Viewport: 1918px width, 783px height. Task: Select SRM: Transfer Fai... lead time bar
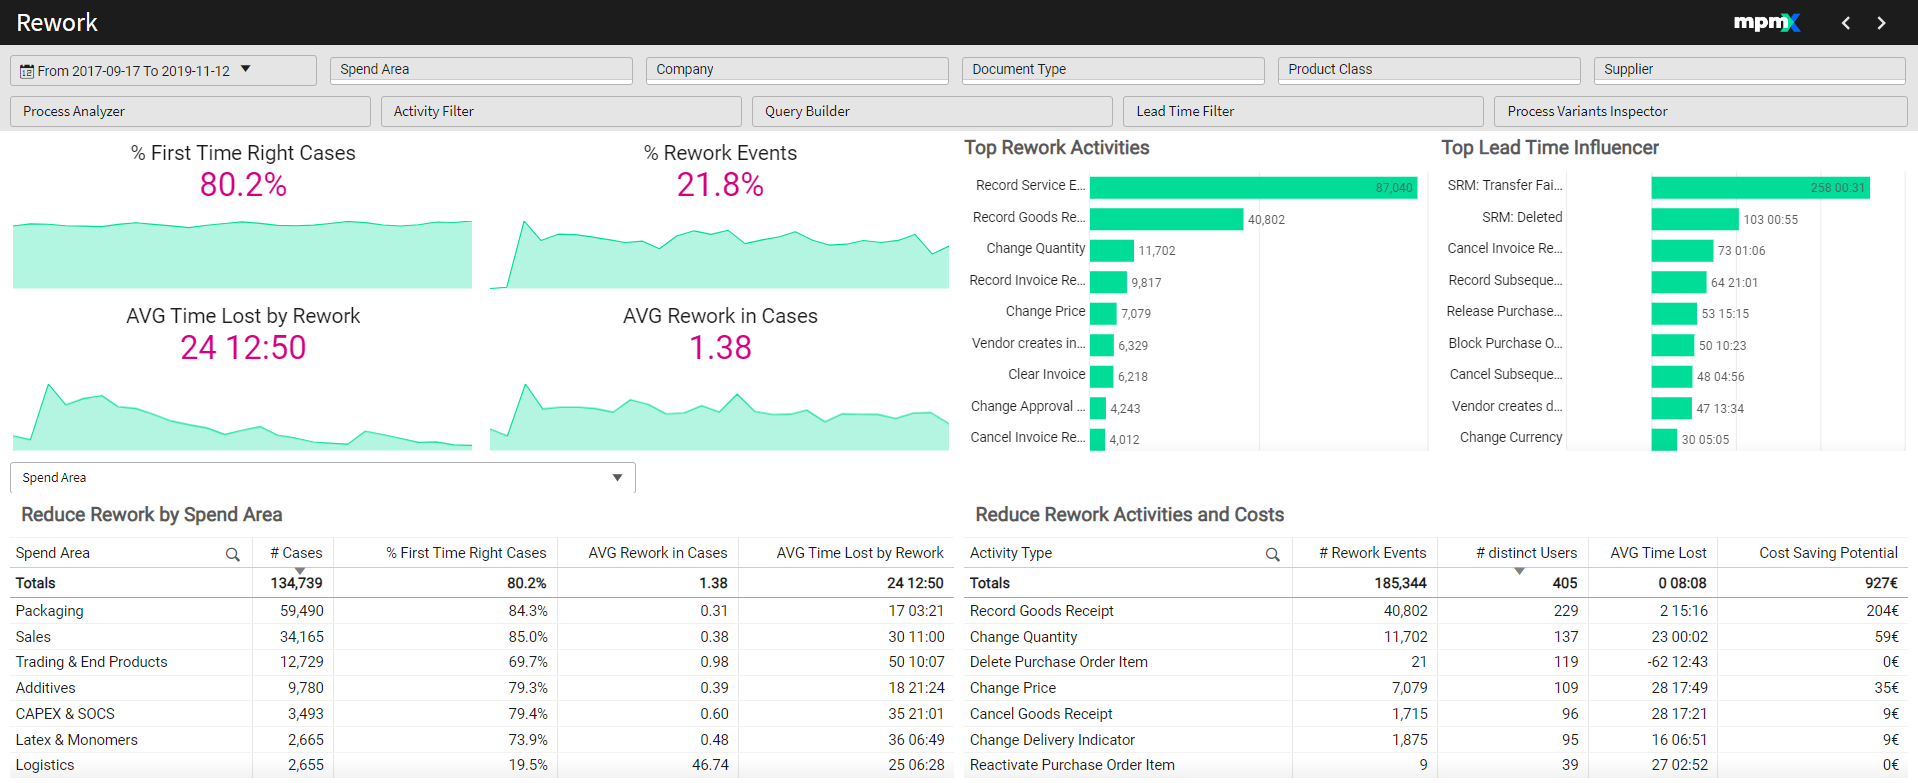tap(1760, 188)
